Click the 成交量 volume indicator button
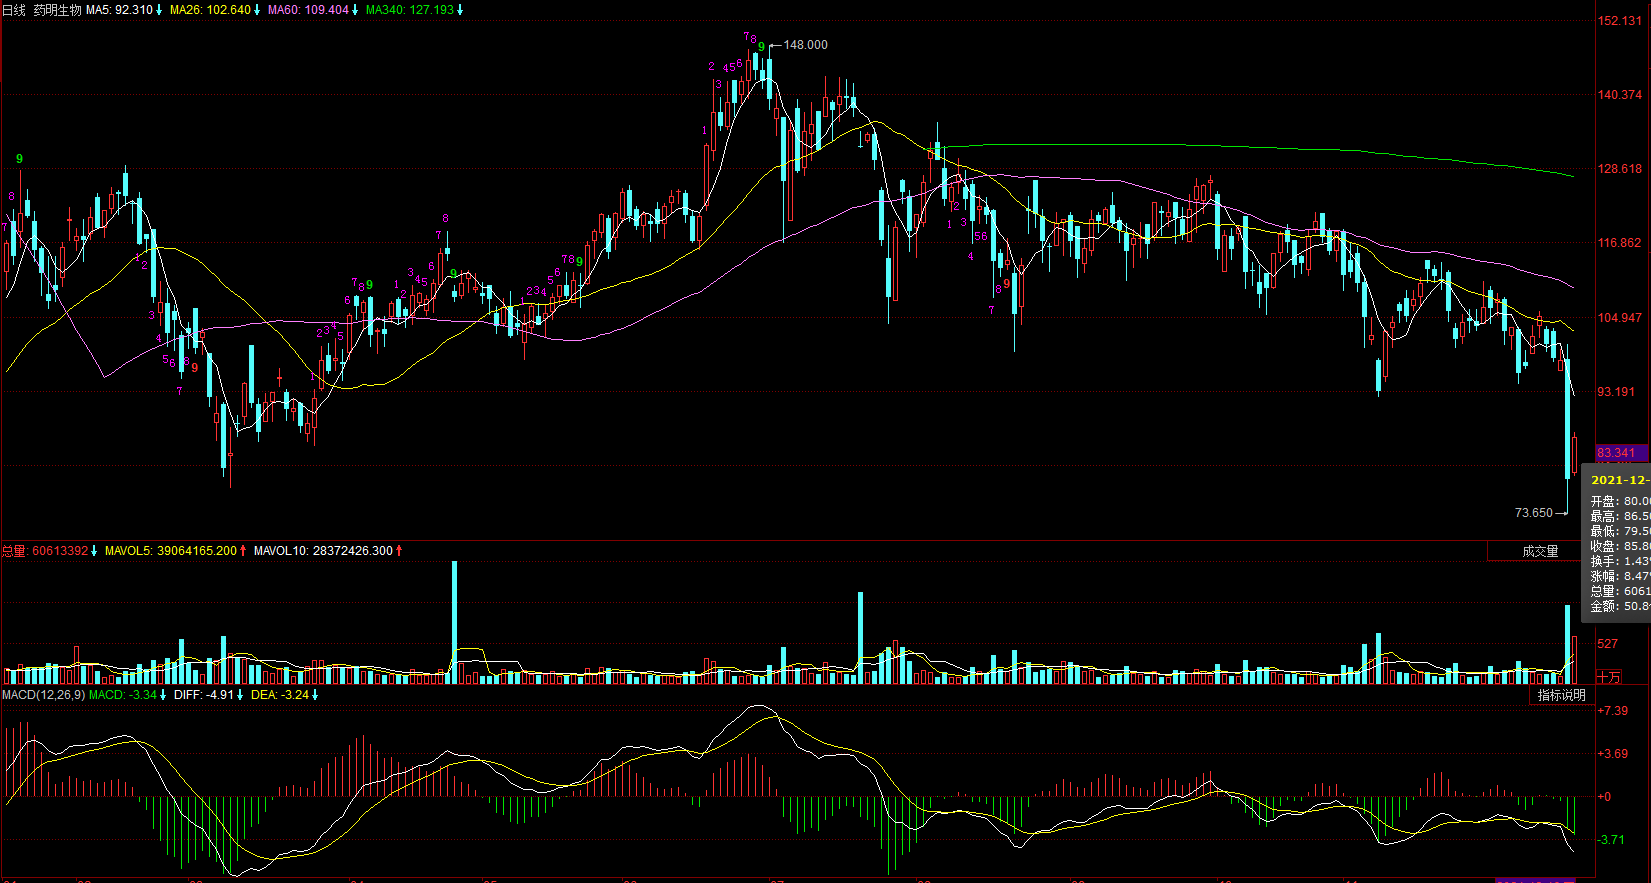The image size is (1651, 883). pyautogui.click(x=1539, y=551)
